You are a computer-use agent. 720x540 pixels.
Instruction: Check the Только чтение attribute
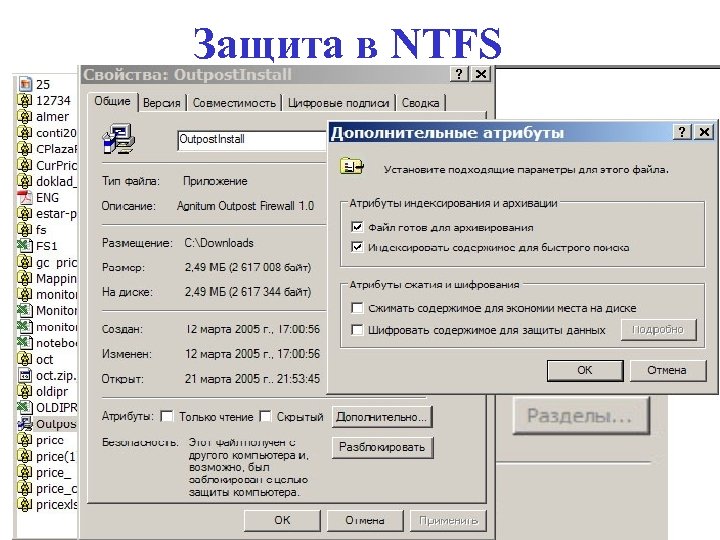click(167, 416)
